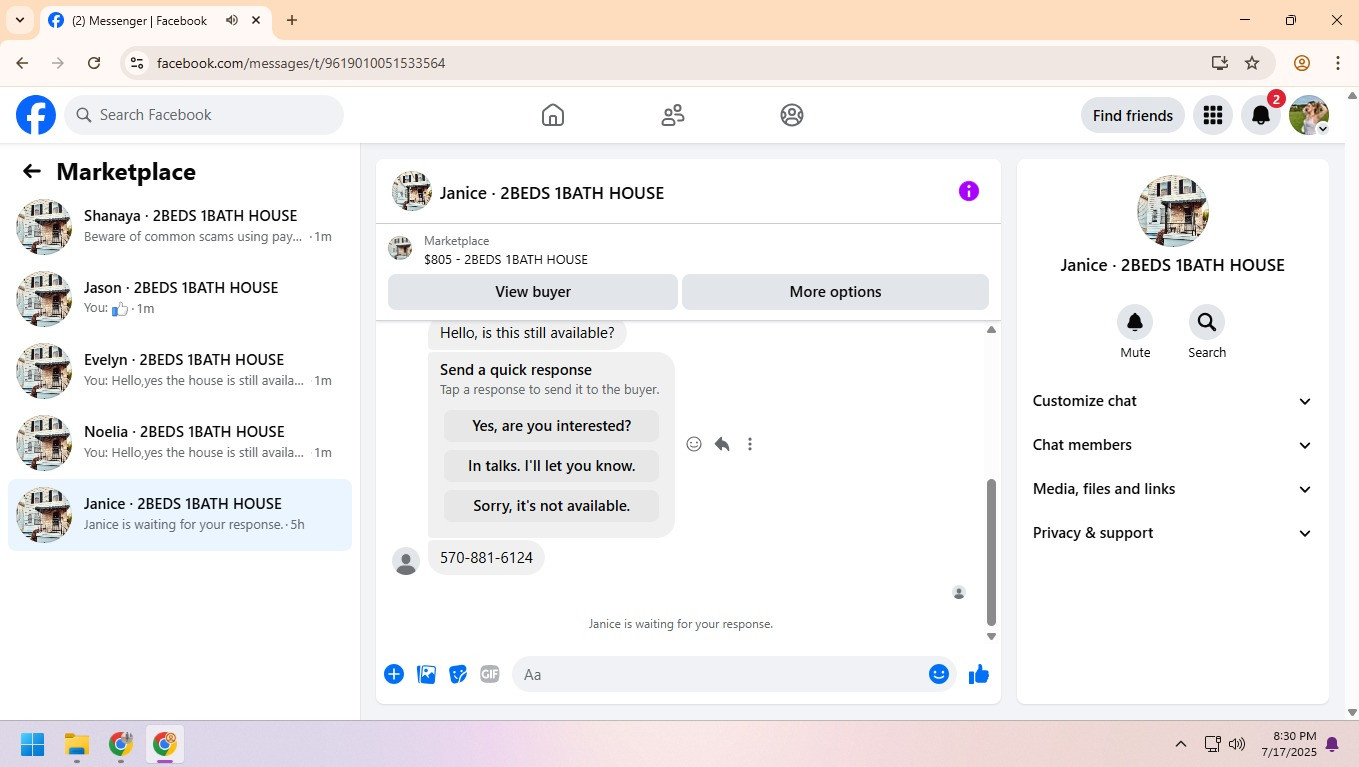This screenshot has height=767, width=1359.
Task: Open the Facebook apps menu grid
Action: [x=1213, y=115]
